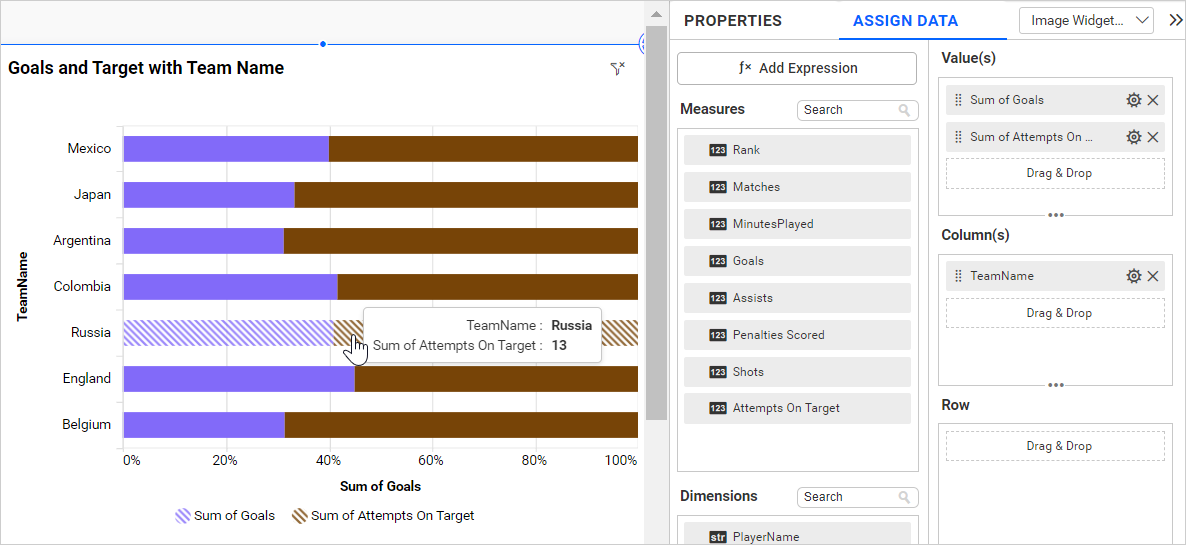The height and width of the screenshot is (545, 1186).
Task: Click the Measures search field
Action: click(x=848, y=110)
